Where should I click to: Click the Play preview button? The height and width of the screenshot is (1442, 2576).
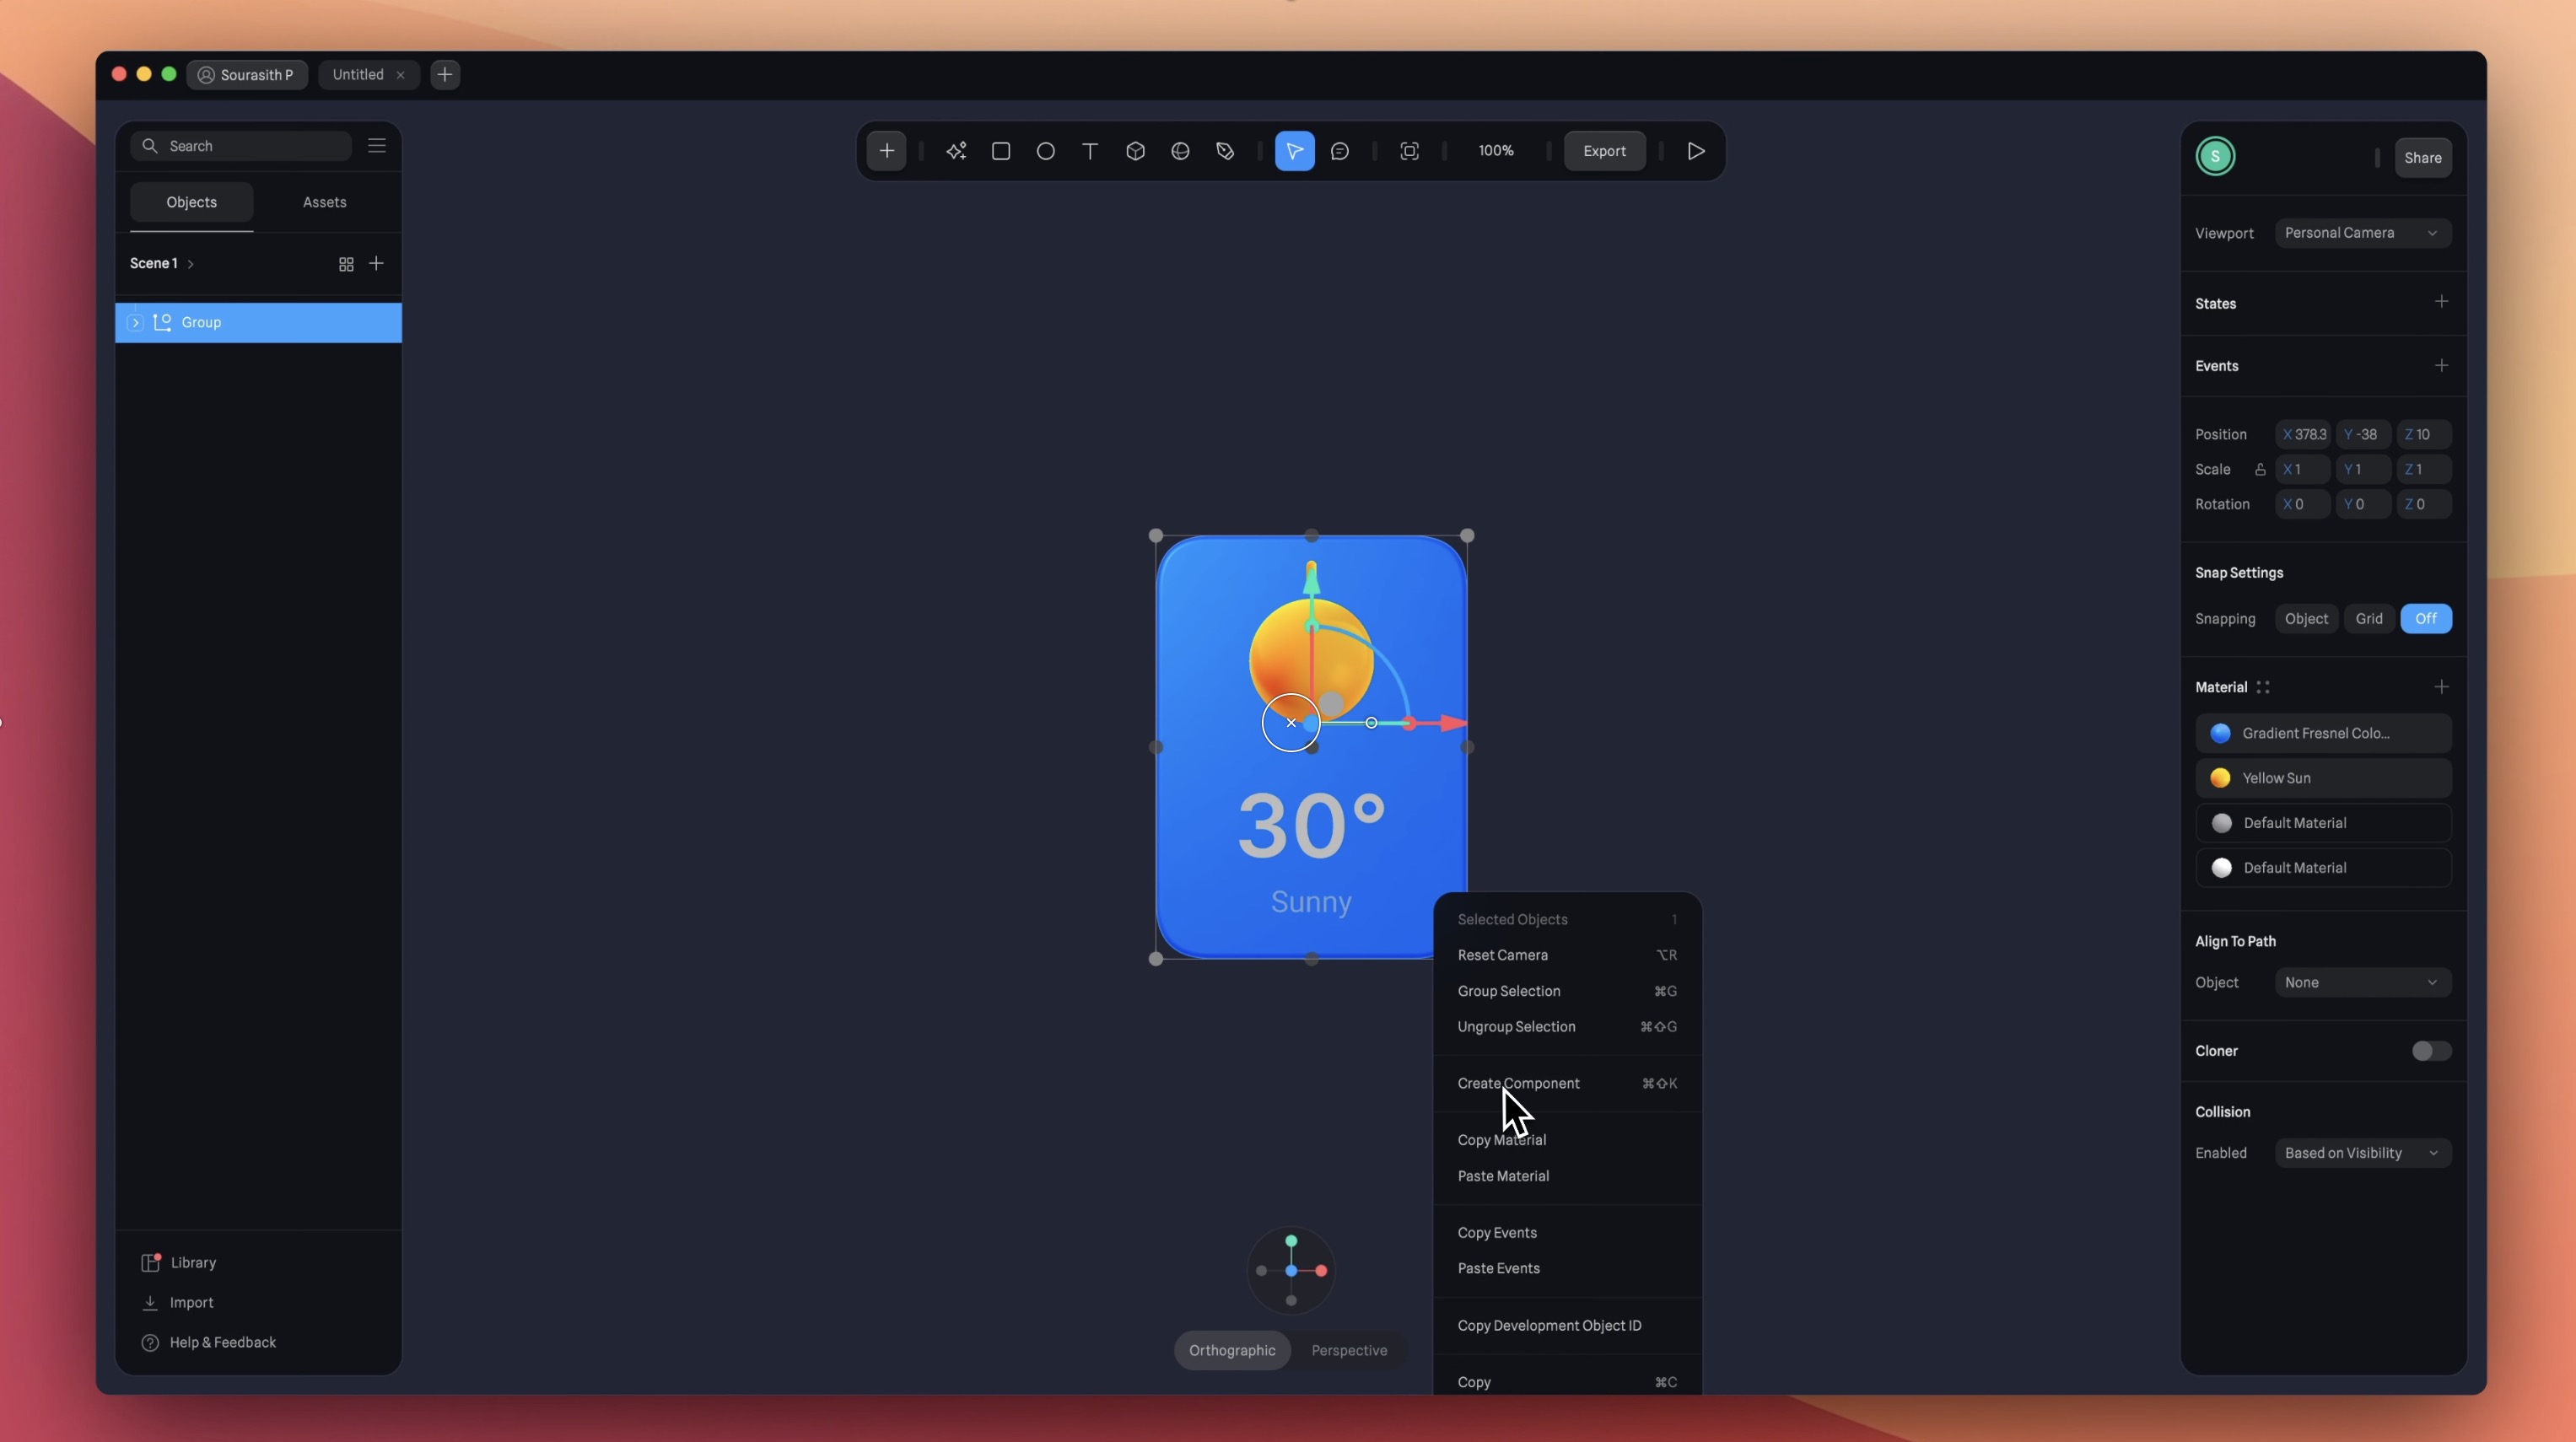[x=1696, y=151]
